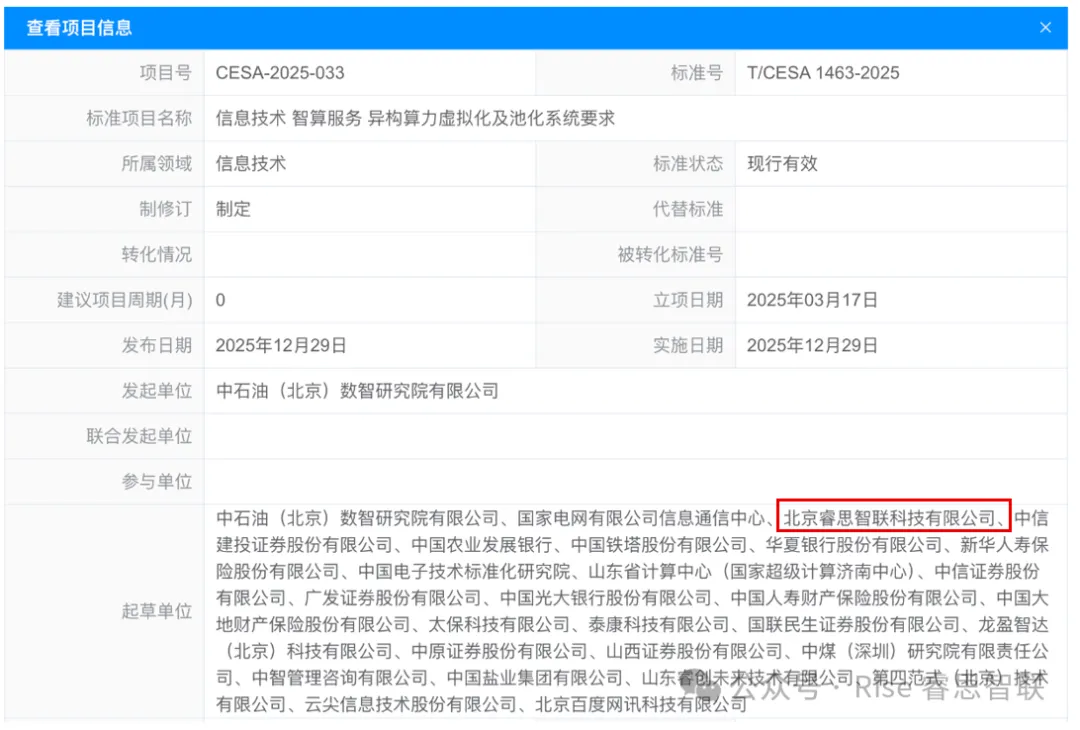
Task: Select the status value 现行有效
Action: [782, 164]
